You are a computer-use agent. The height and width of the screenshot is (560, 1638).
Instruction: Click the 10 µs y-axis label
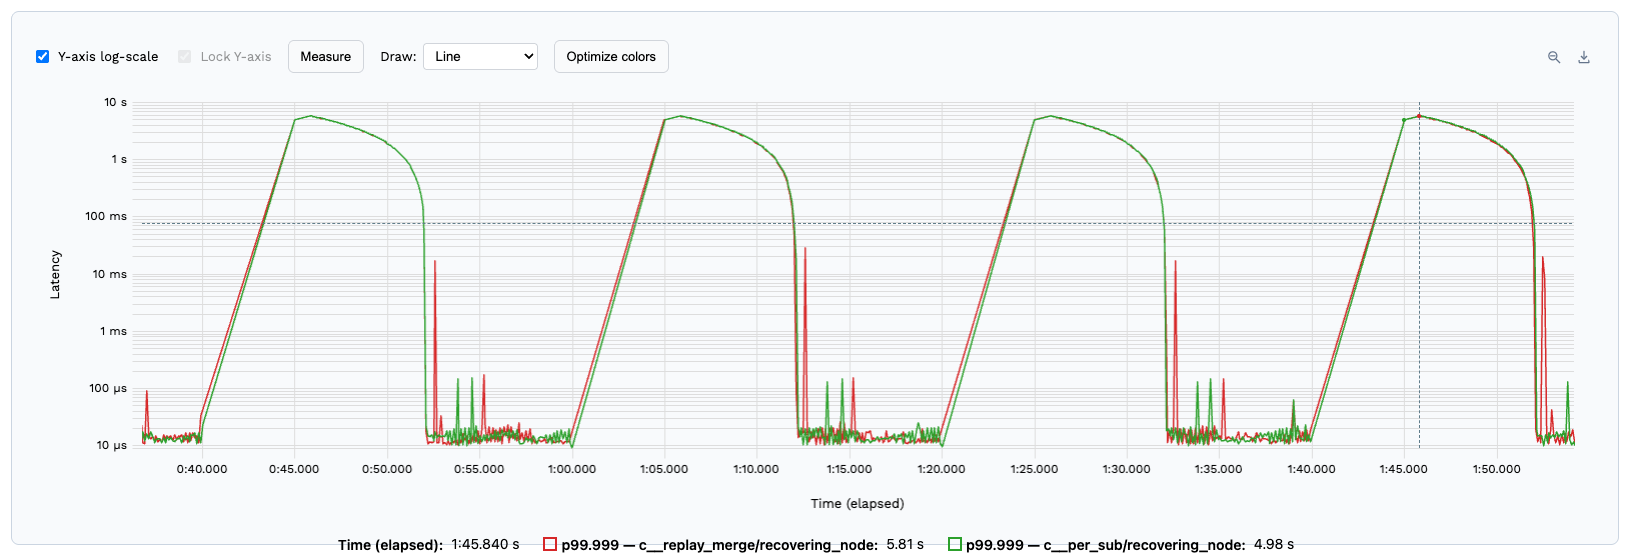(111, 445)
